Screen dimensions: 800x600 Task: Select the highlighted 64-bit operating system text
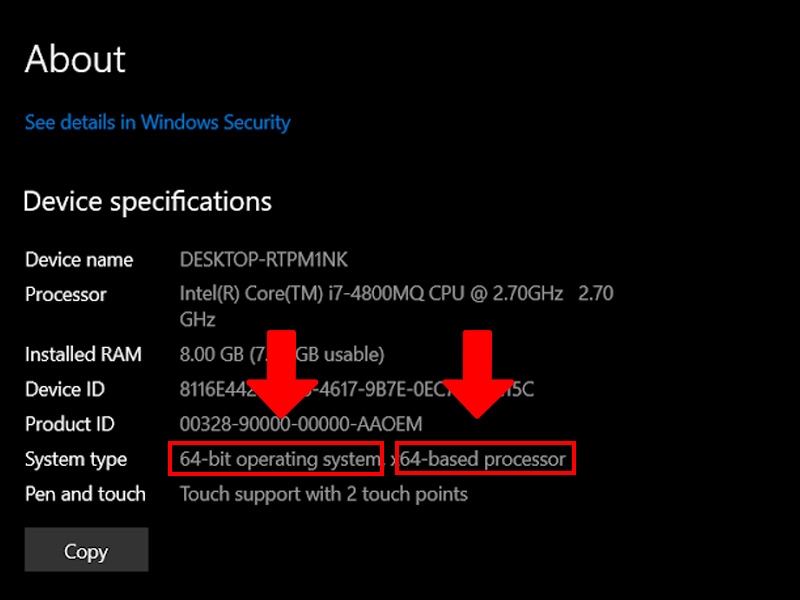(x=276, y=459)
